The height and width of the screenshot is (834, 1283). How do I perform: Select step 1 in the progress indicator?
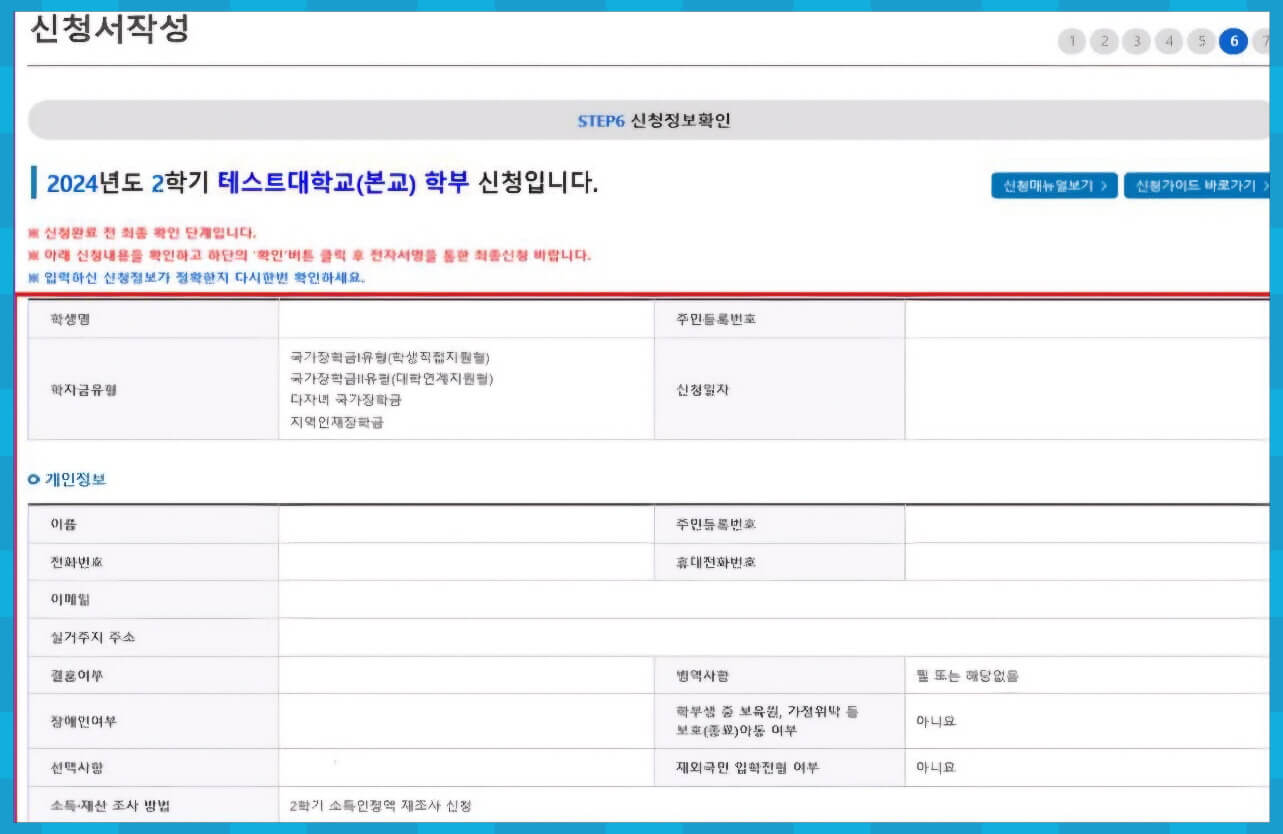coord(1071,41)
